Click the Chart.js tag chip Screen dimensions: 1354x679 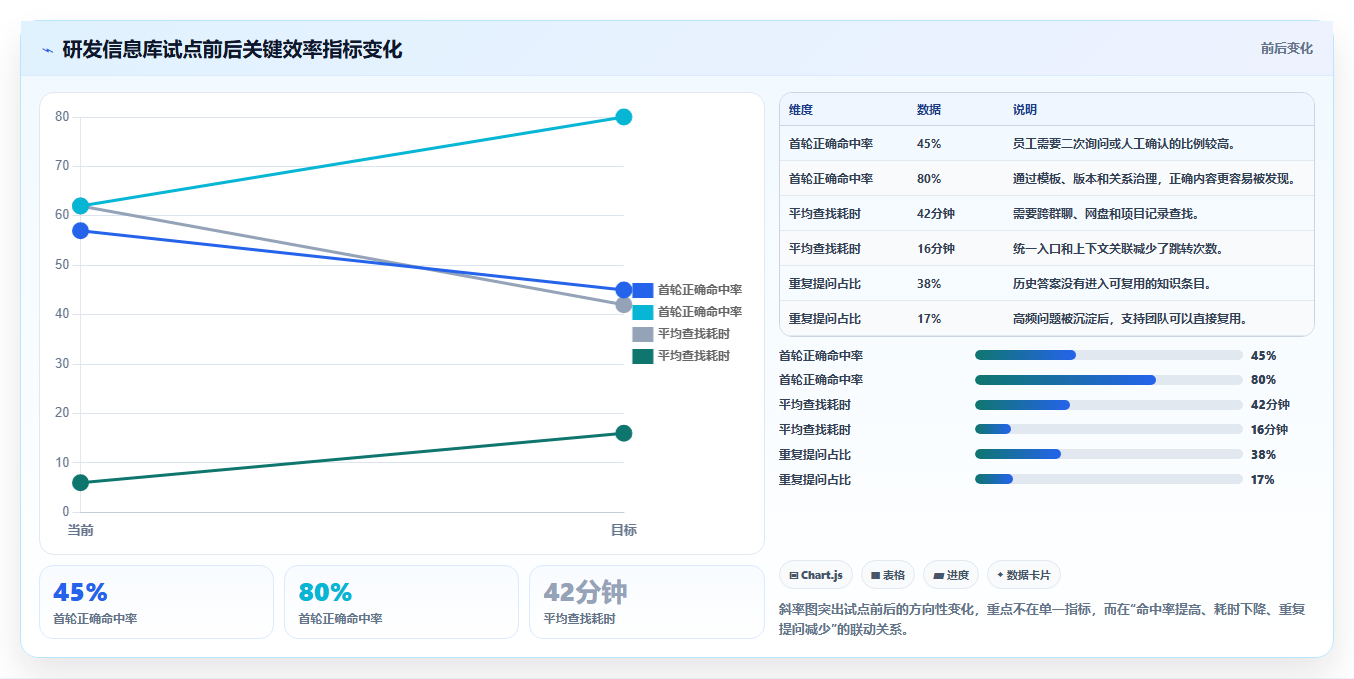tap(816, 575)
